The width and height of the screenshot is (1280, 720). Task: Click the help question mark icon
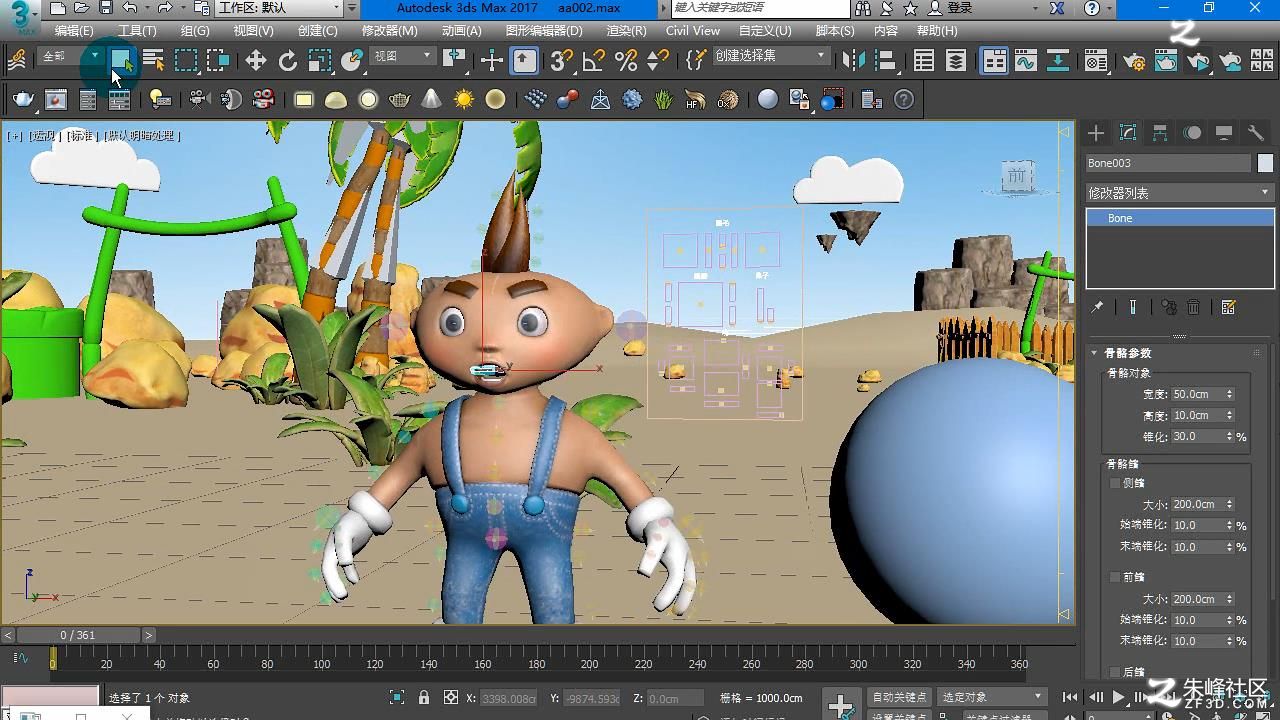click(904, 99)
